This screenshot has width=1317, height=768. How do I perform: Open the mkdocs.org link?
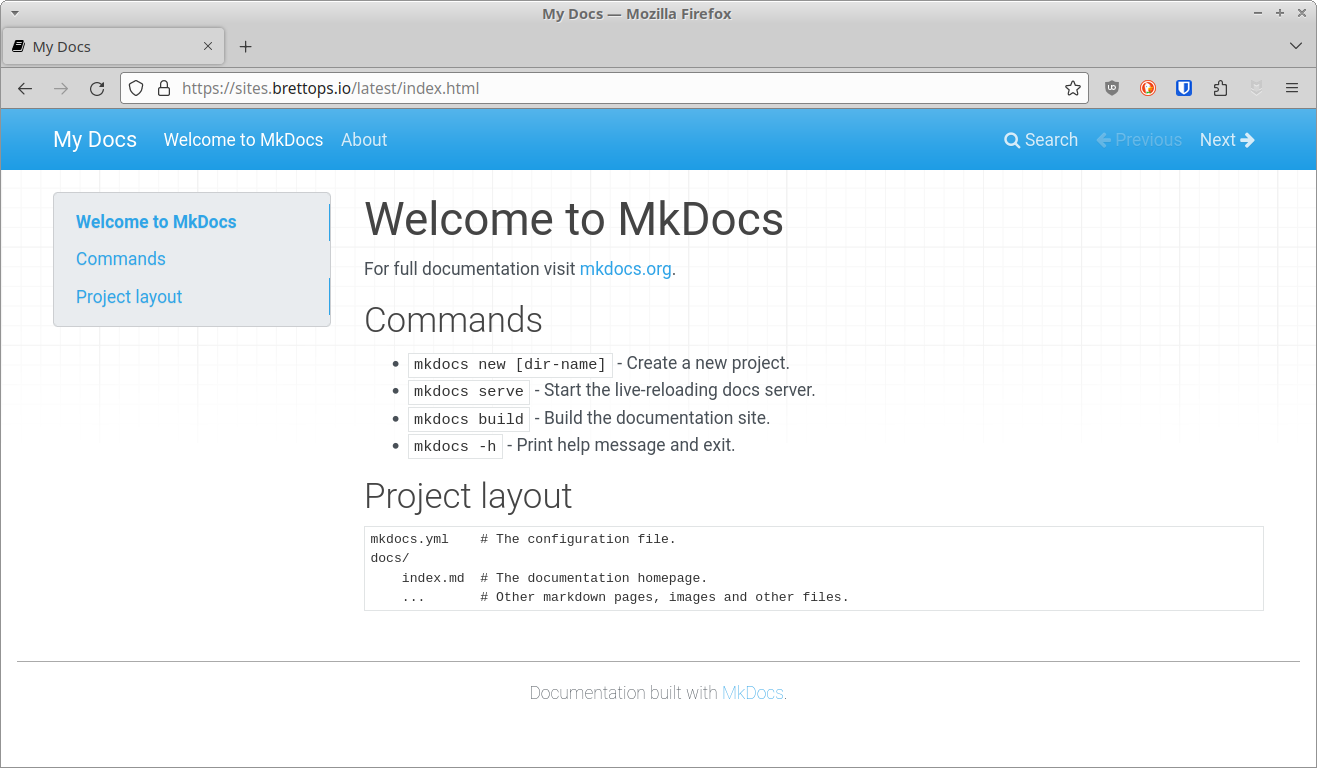pos(626,269)
